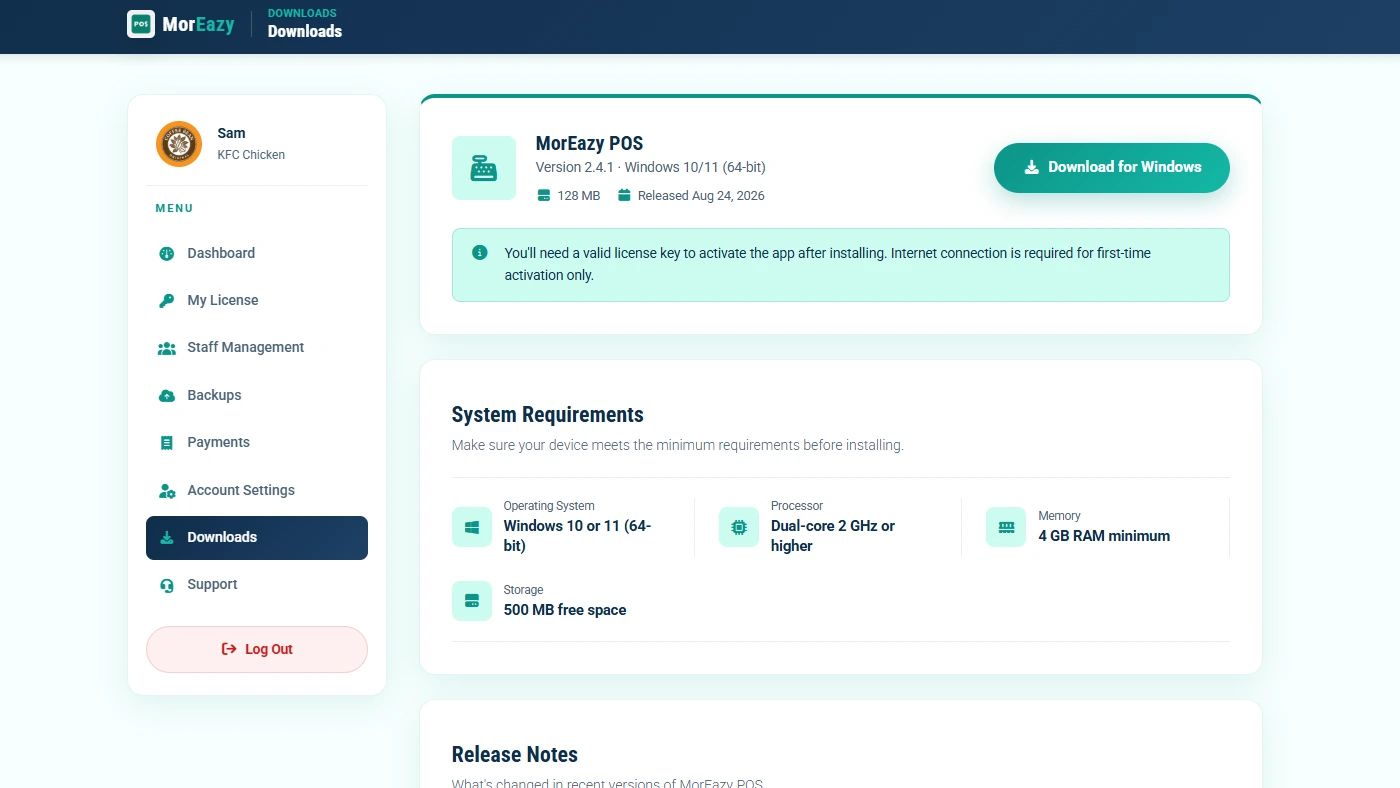Click the Dashboard gauge icon
Screen dimensions: 1400x788
pos(167,254)
